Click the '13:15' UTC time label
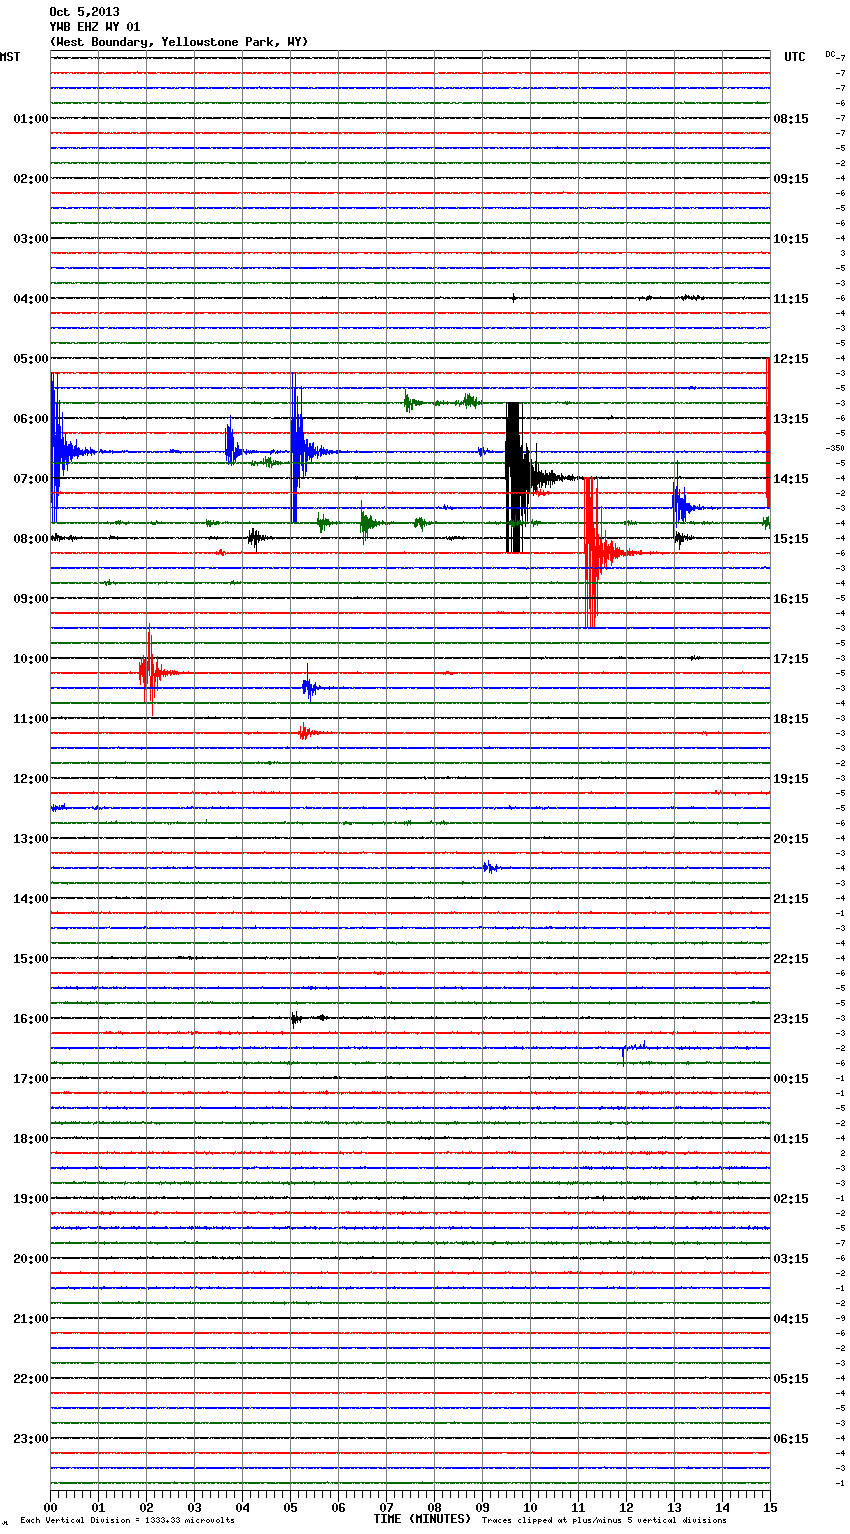Viewport: 850px width, 1534px height. (791, 419)
